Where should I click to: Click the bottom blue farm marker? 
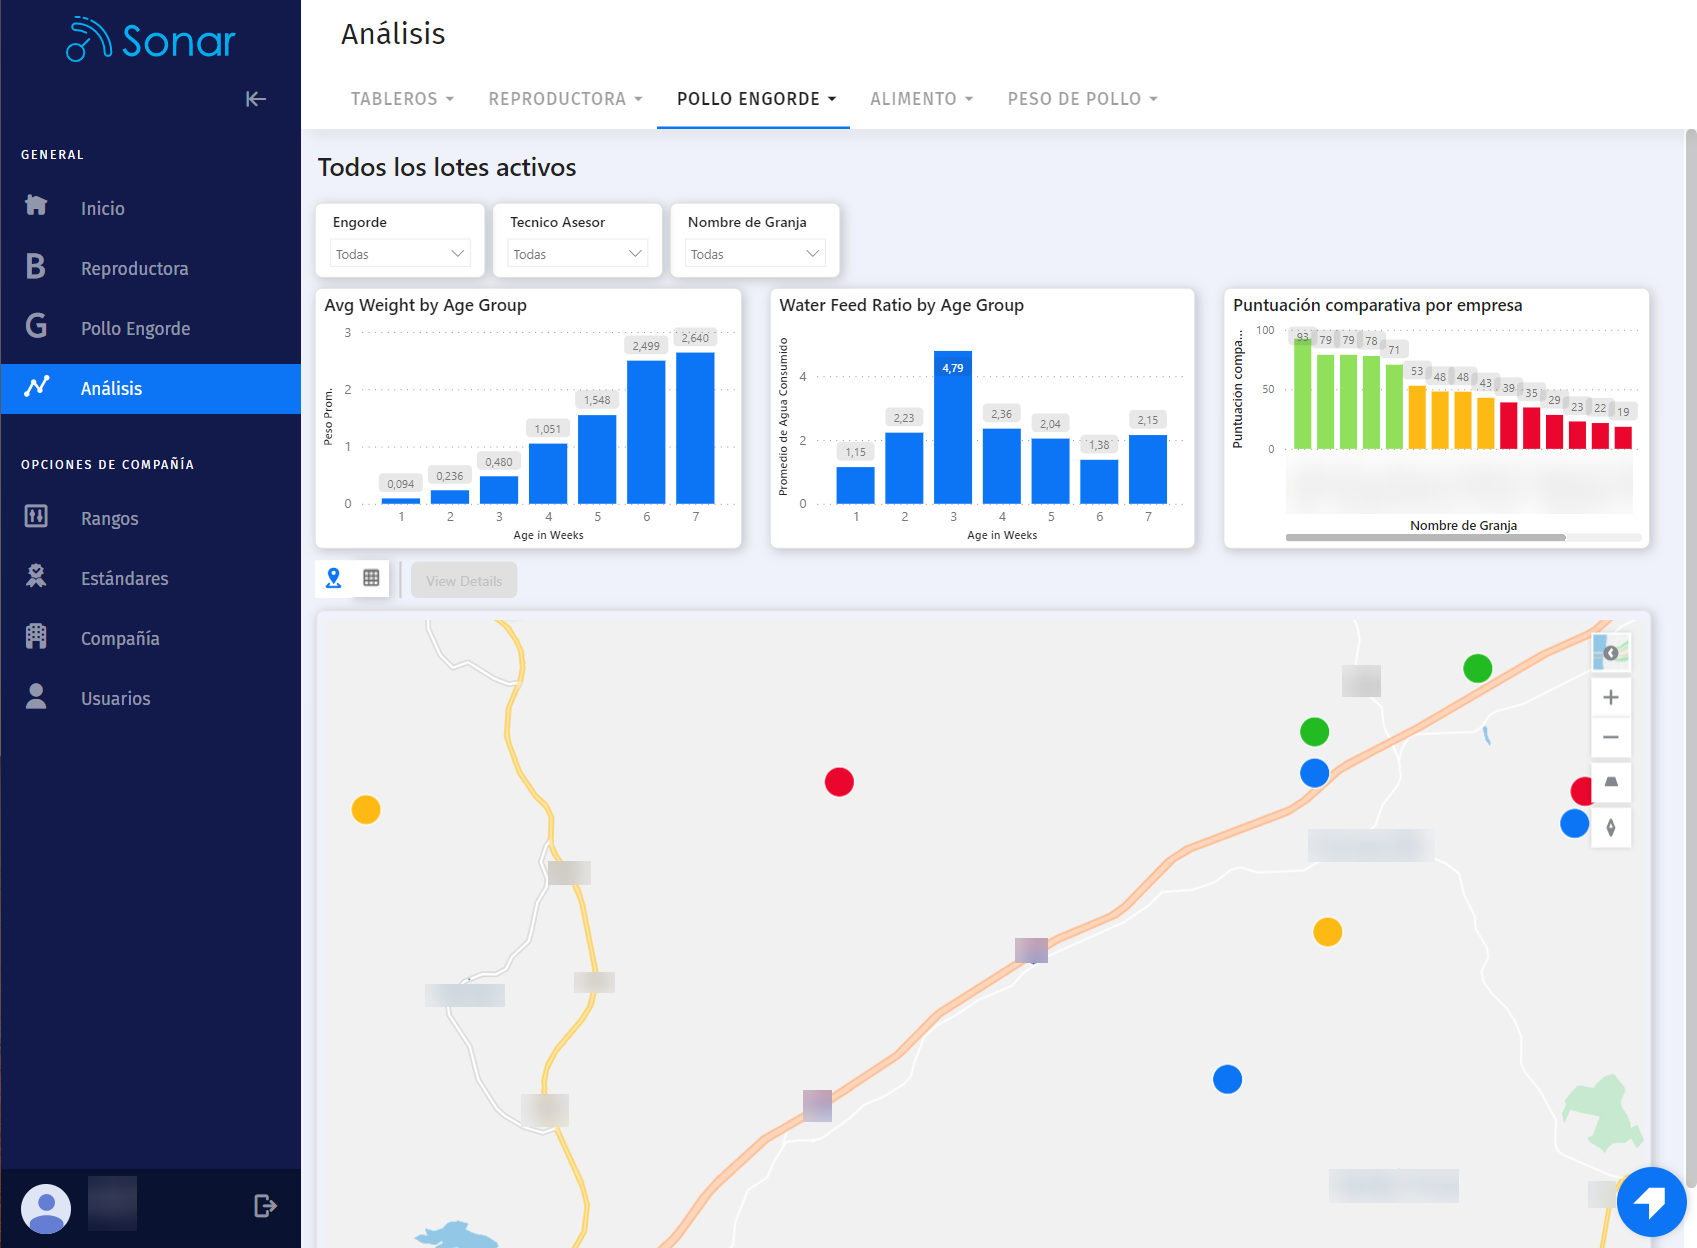[1227, 1079]
